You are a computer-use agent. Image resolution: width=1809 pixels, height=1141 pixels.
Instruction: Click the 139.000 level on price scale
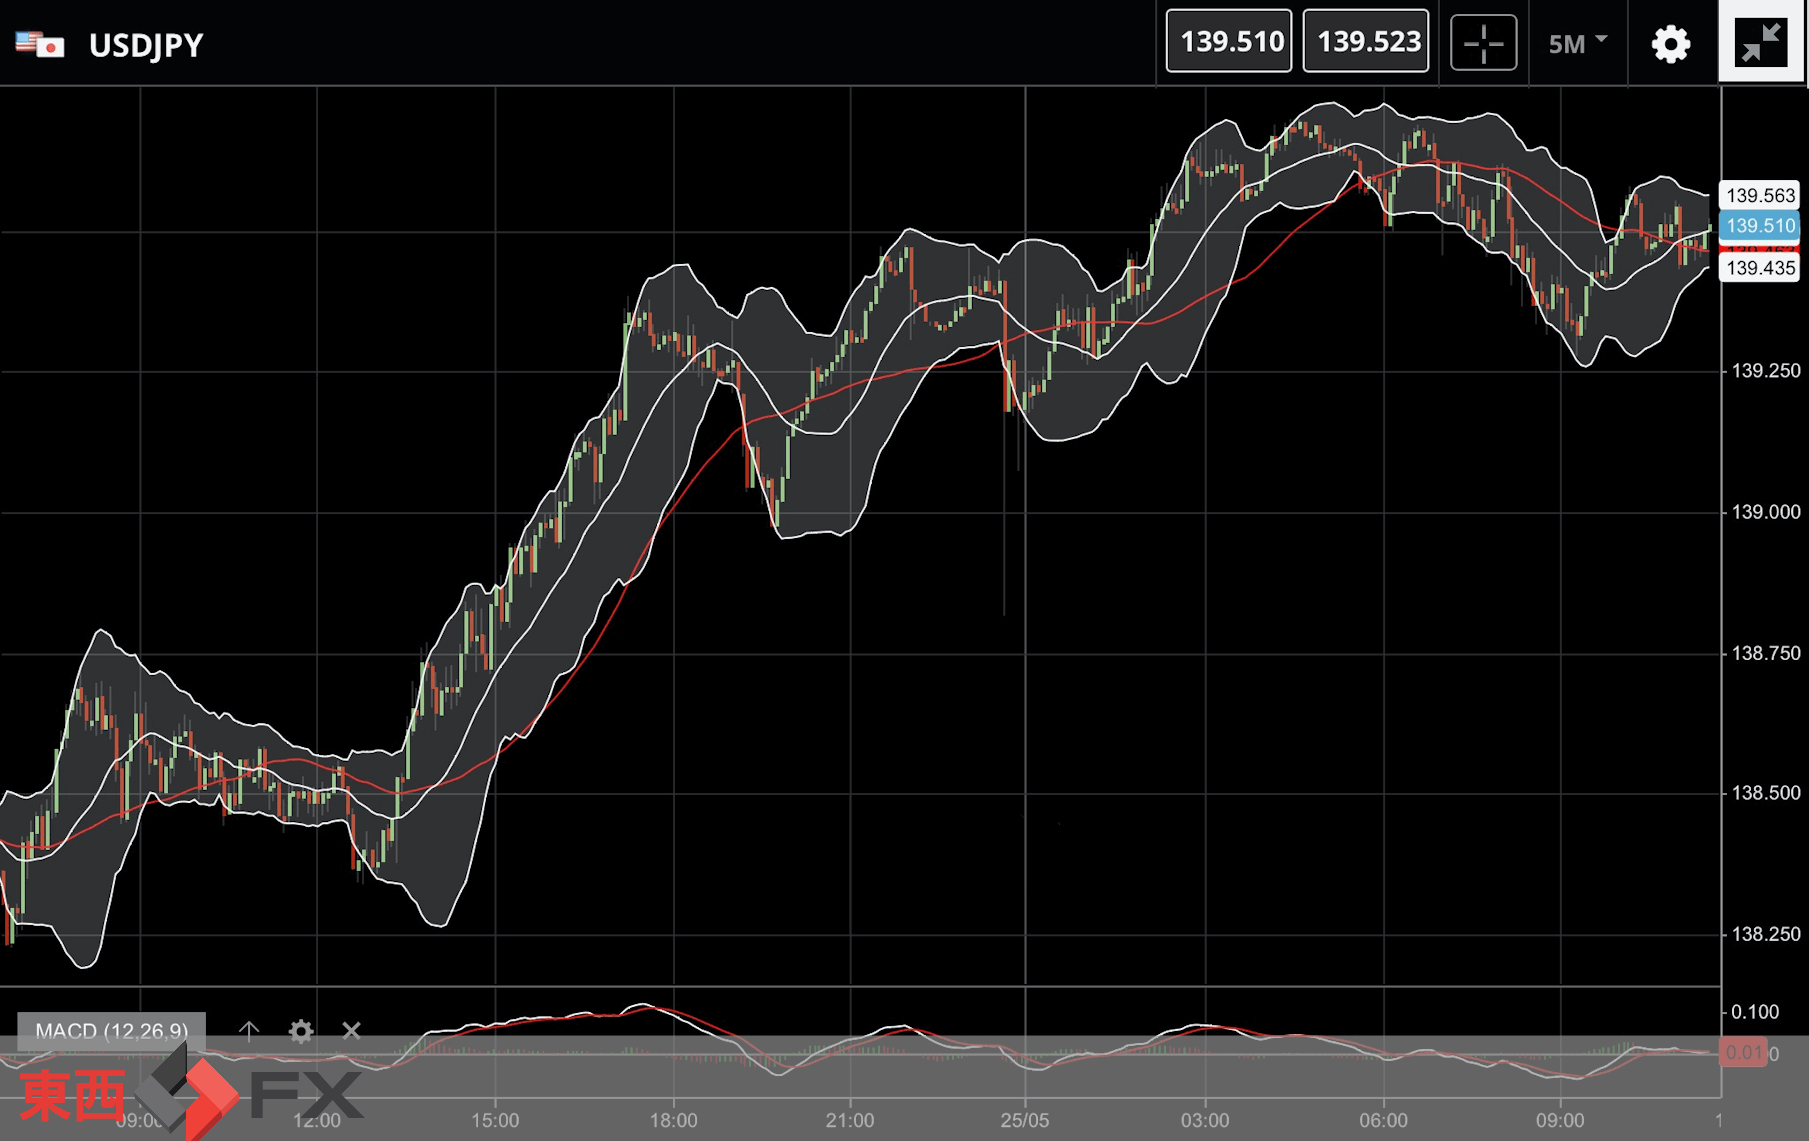[x=1765, y=512]
